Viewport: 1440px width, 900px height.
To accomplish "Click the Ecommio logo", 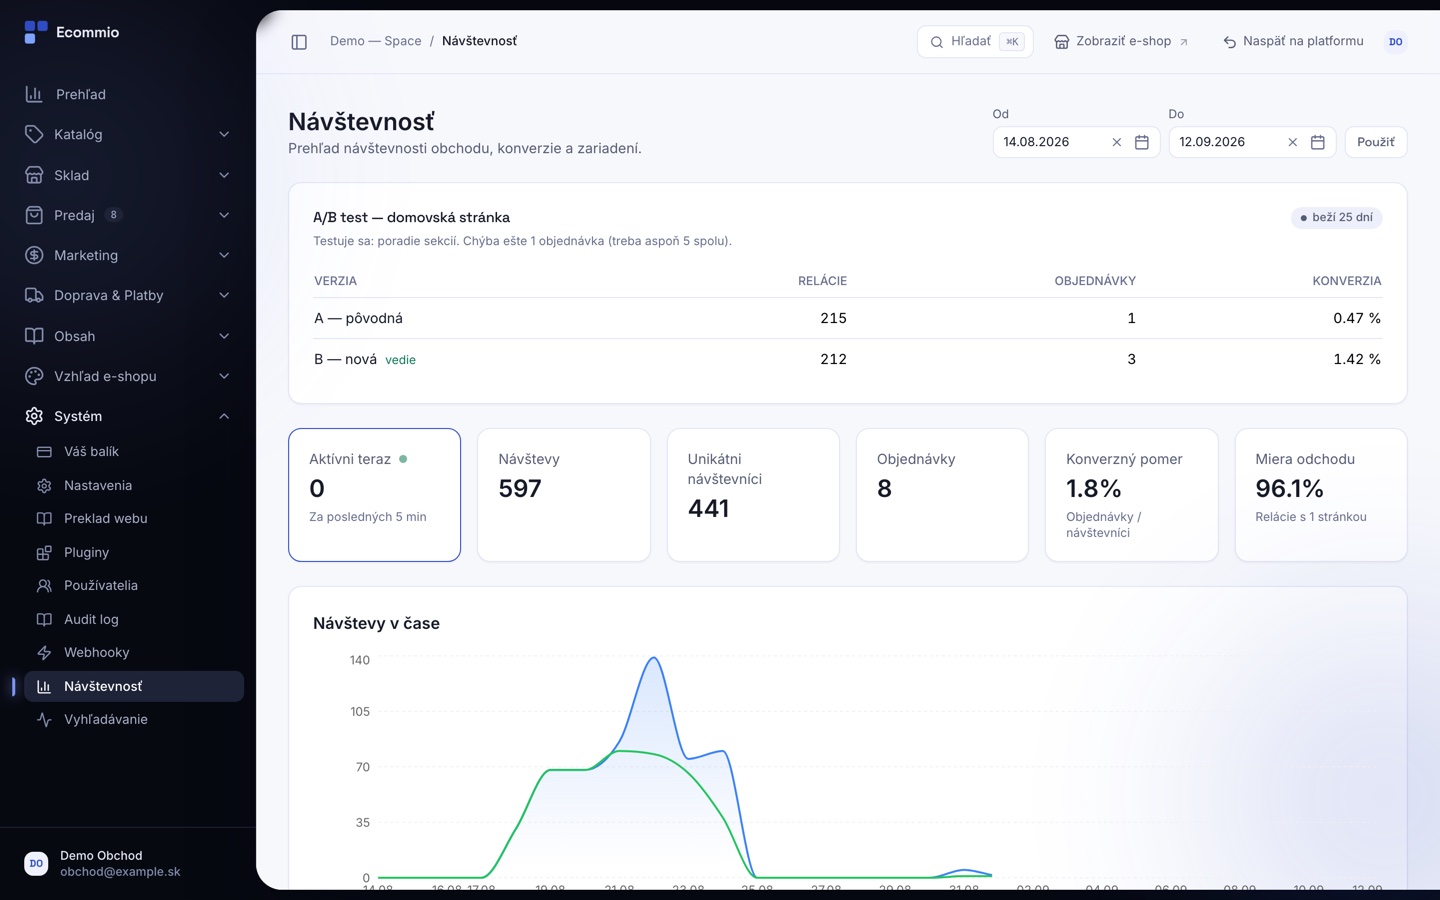I will click(72, 32).
